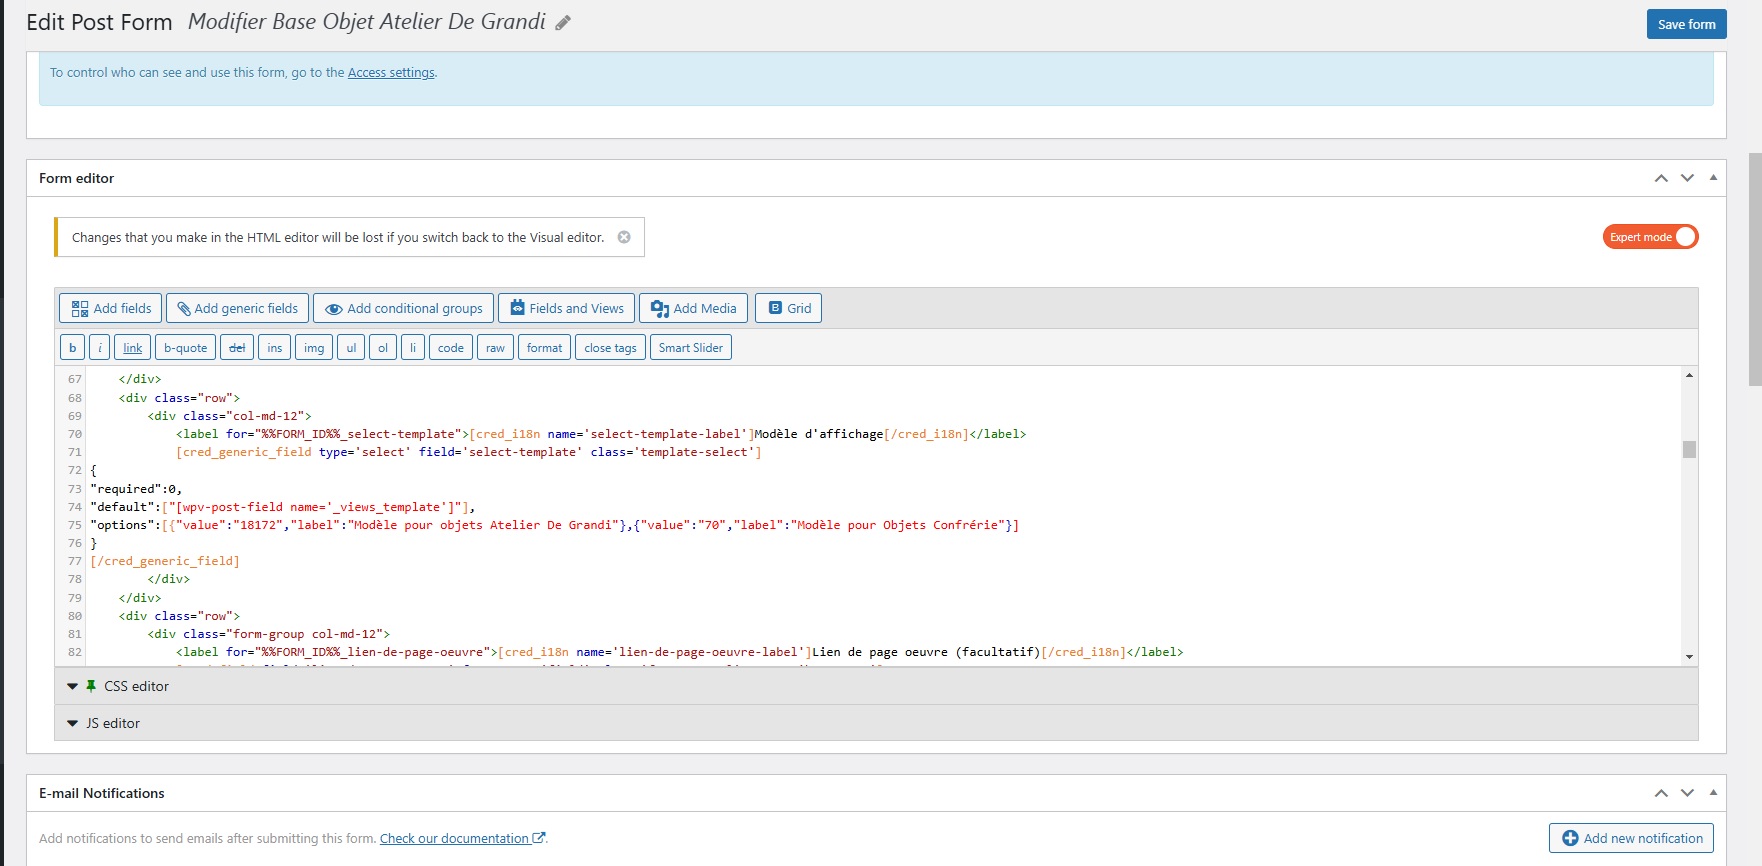Viewport: 1762px width, 866px height.
Task: Click code line 75 with options JSON
Action: pyautogui.click(x=555, y=525)
